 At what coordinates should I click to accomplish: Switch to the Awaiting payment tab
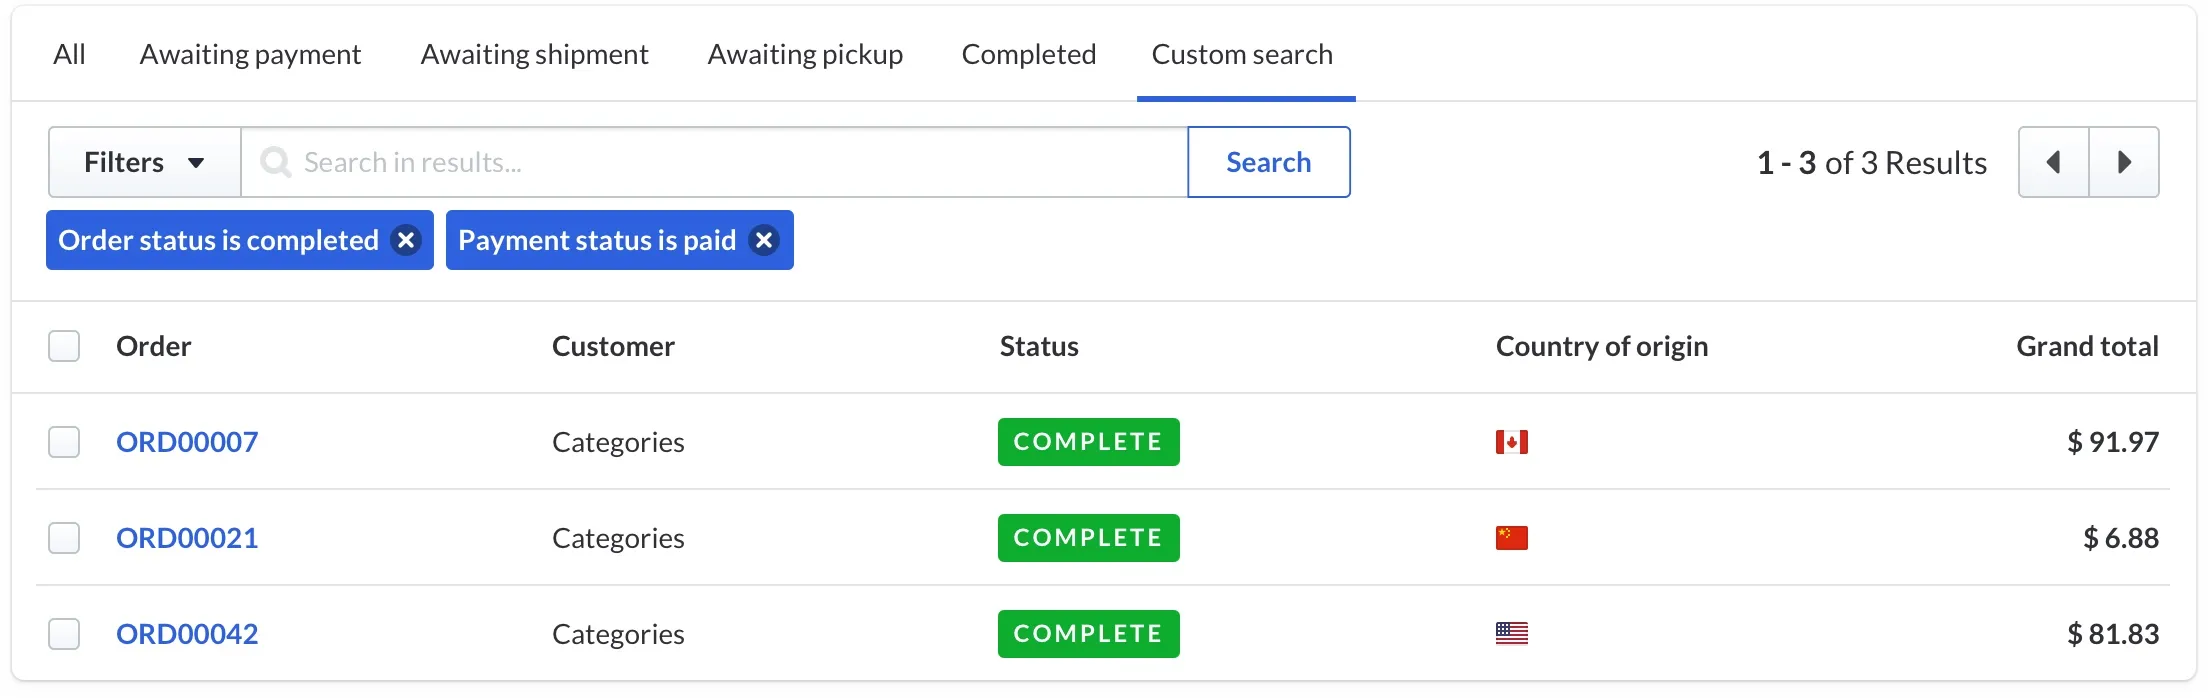click(250, 54)
